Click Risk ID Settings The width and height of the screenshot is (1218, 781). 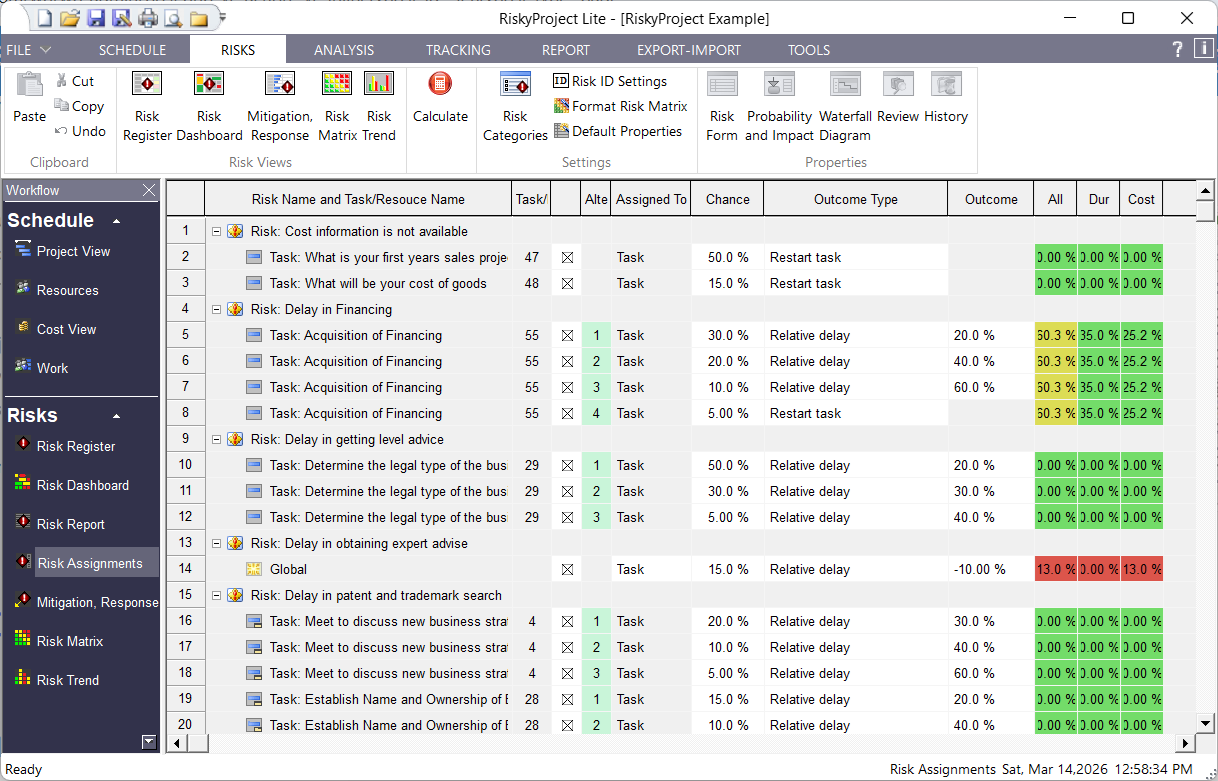[610, 81]
